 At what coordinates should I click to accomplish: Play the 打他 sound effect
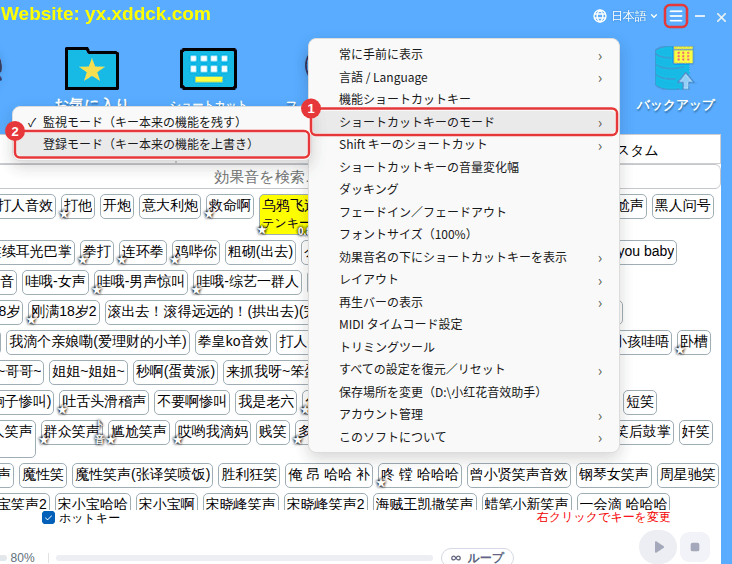(78, 206)
